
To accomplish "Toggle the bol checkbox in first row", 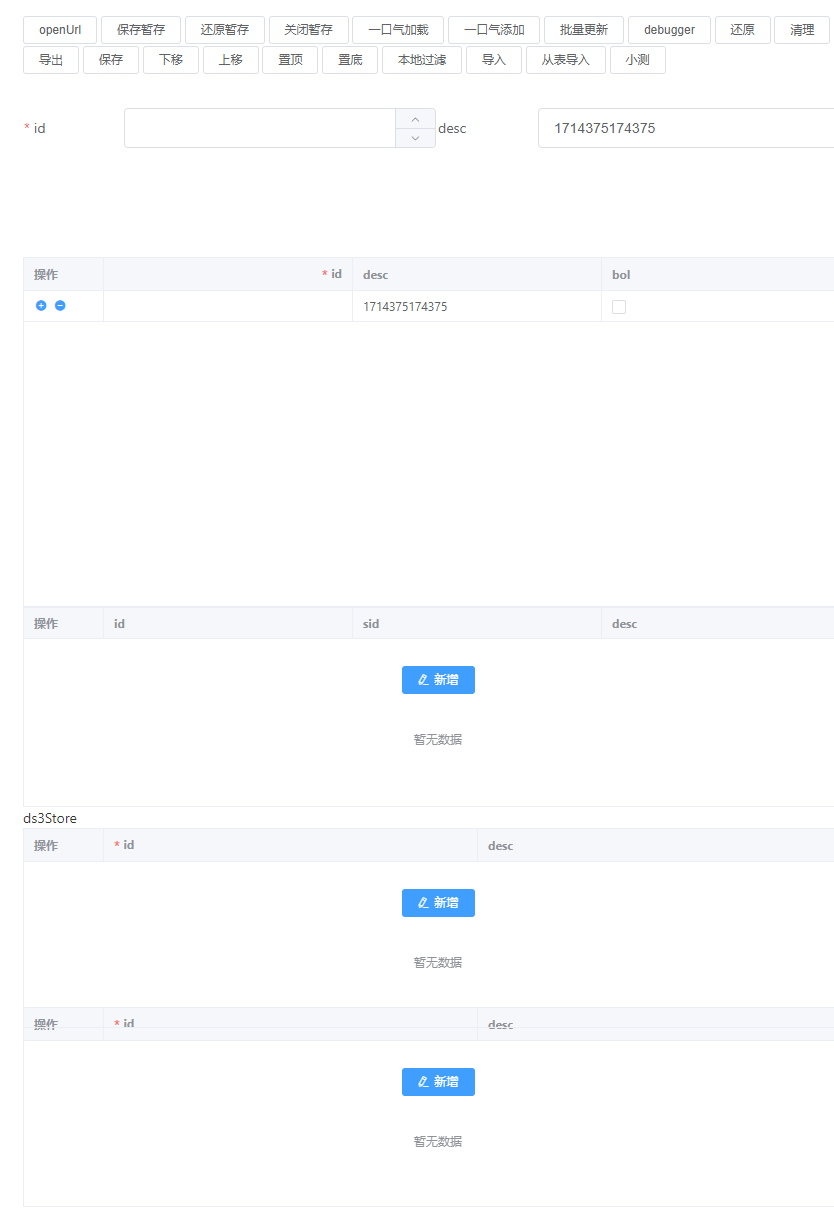I will [619, 307].
